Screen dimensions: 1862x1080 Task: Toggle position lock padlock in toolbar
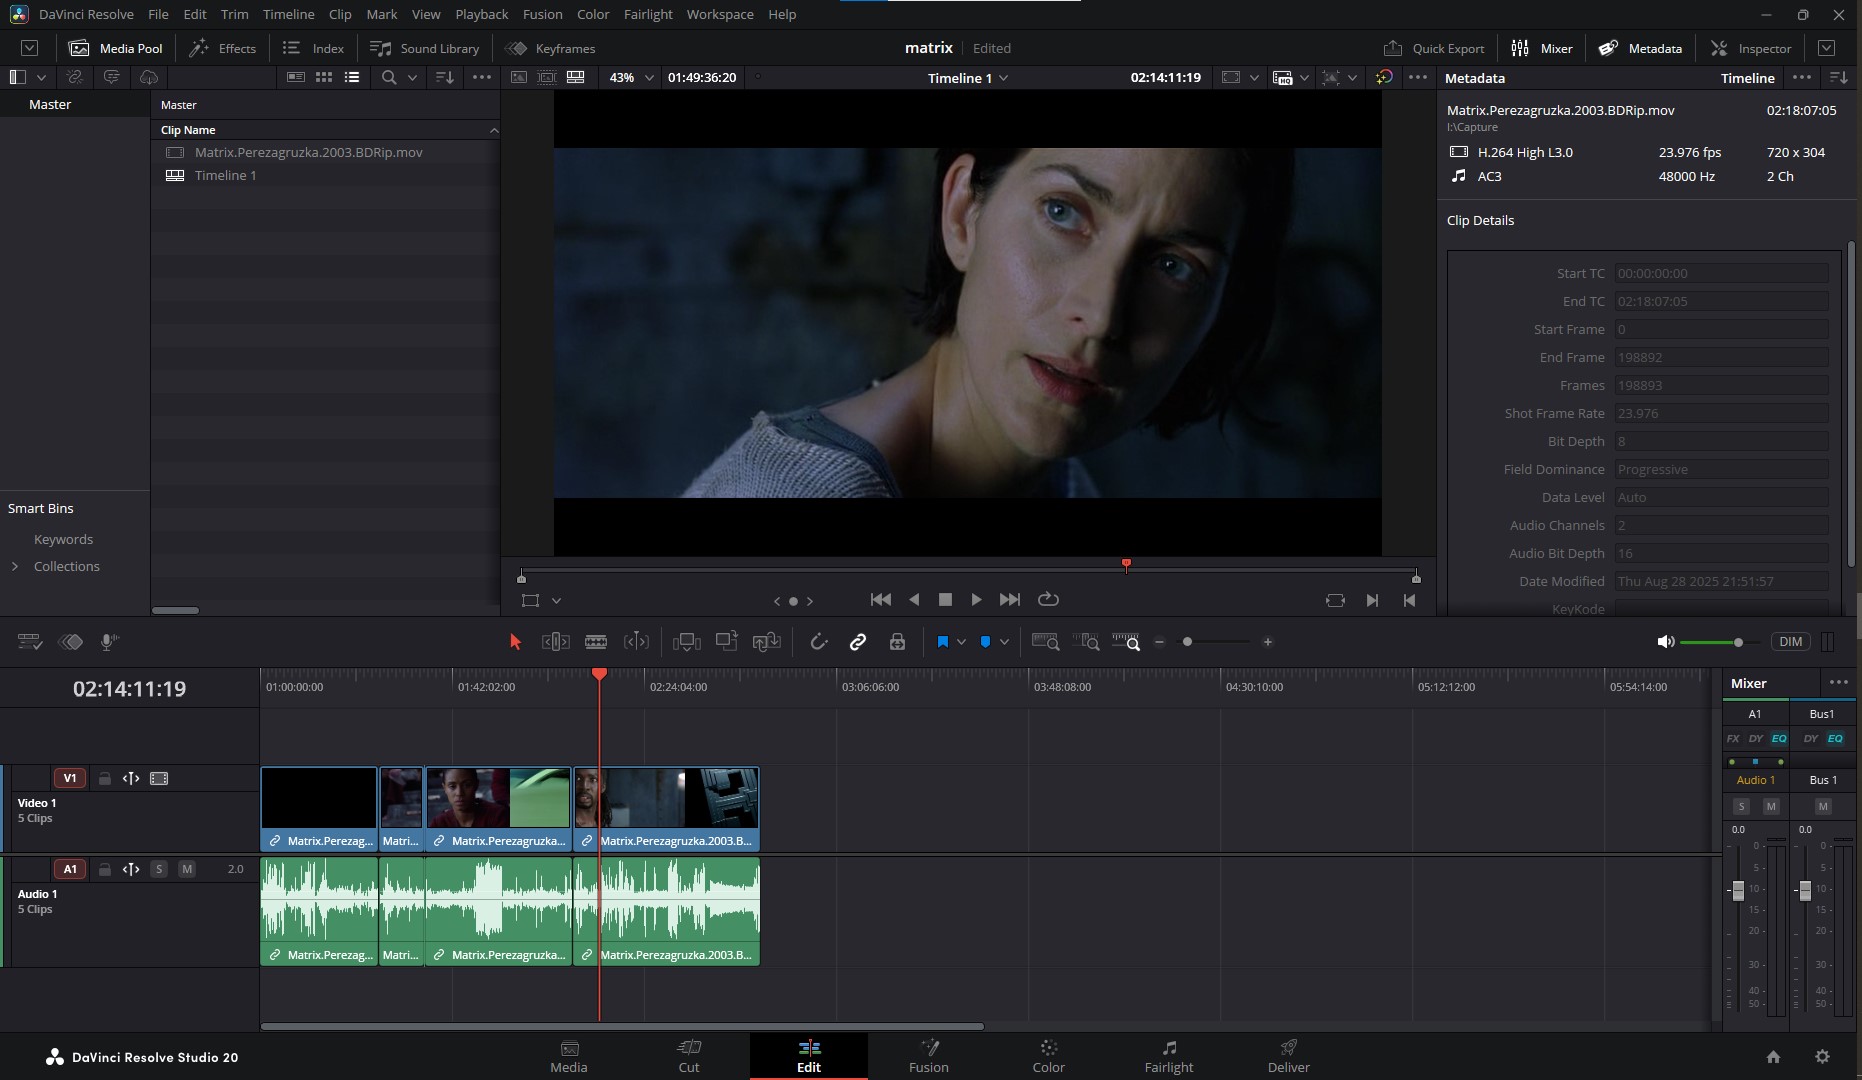tap(897, 642)
